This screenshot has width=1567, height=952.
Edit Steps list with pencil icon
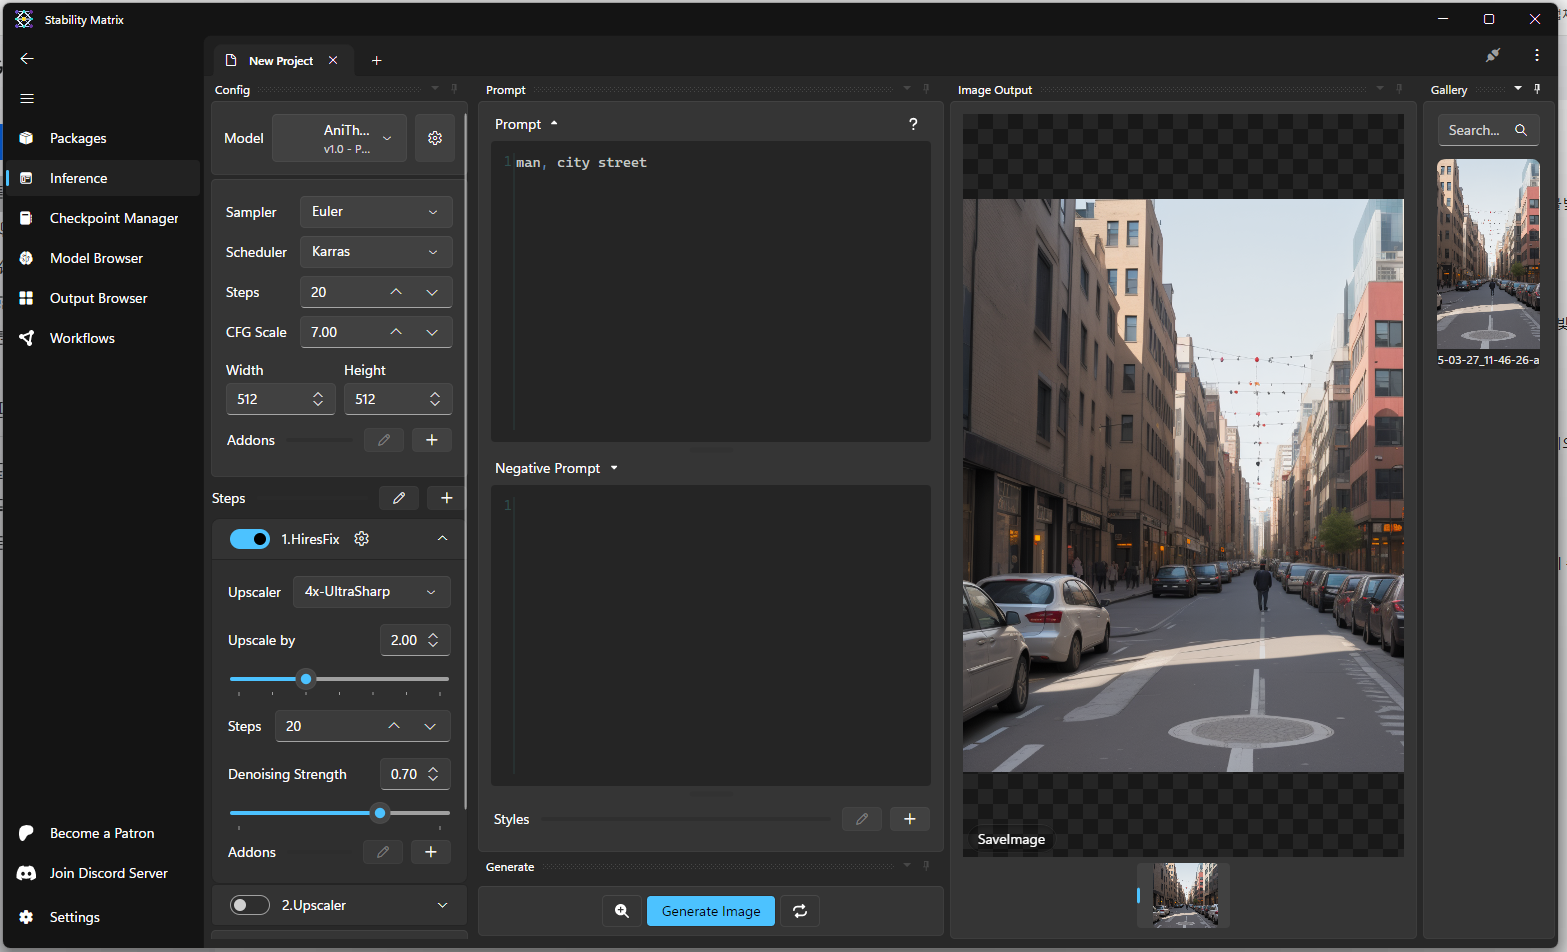[399, 498]
